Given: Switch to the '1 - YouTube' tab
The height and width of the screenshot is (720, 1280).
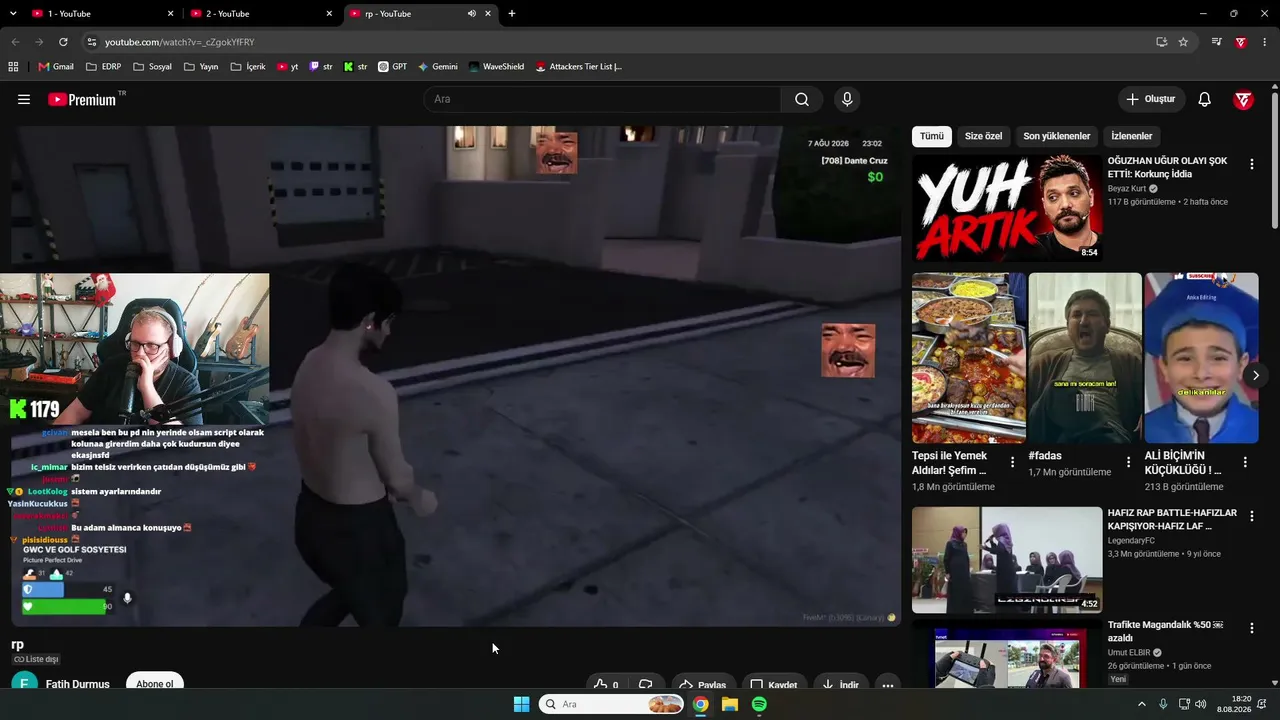Looking at the screenshot, I should point(102,14).
